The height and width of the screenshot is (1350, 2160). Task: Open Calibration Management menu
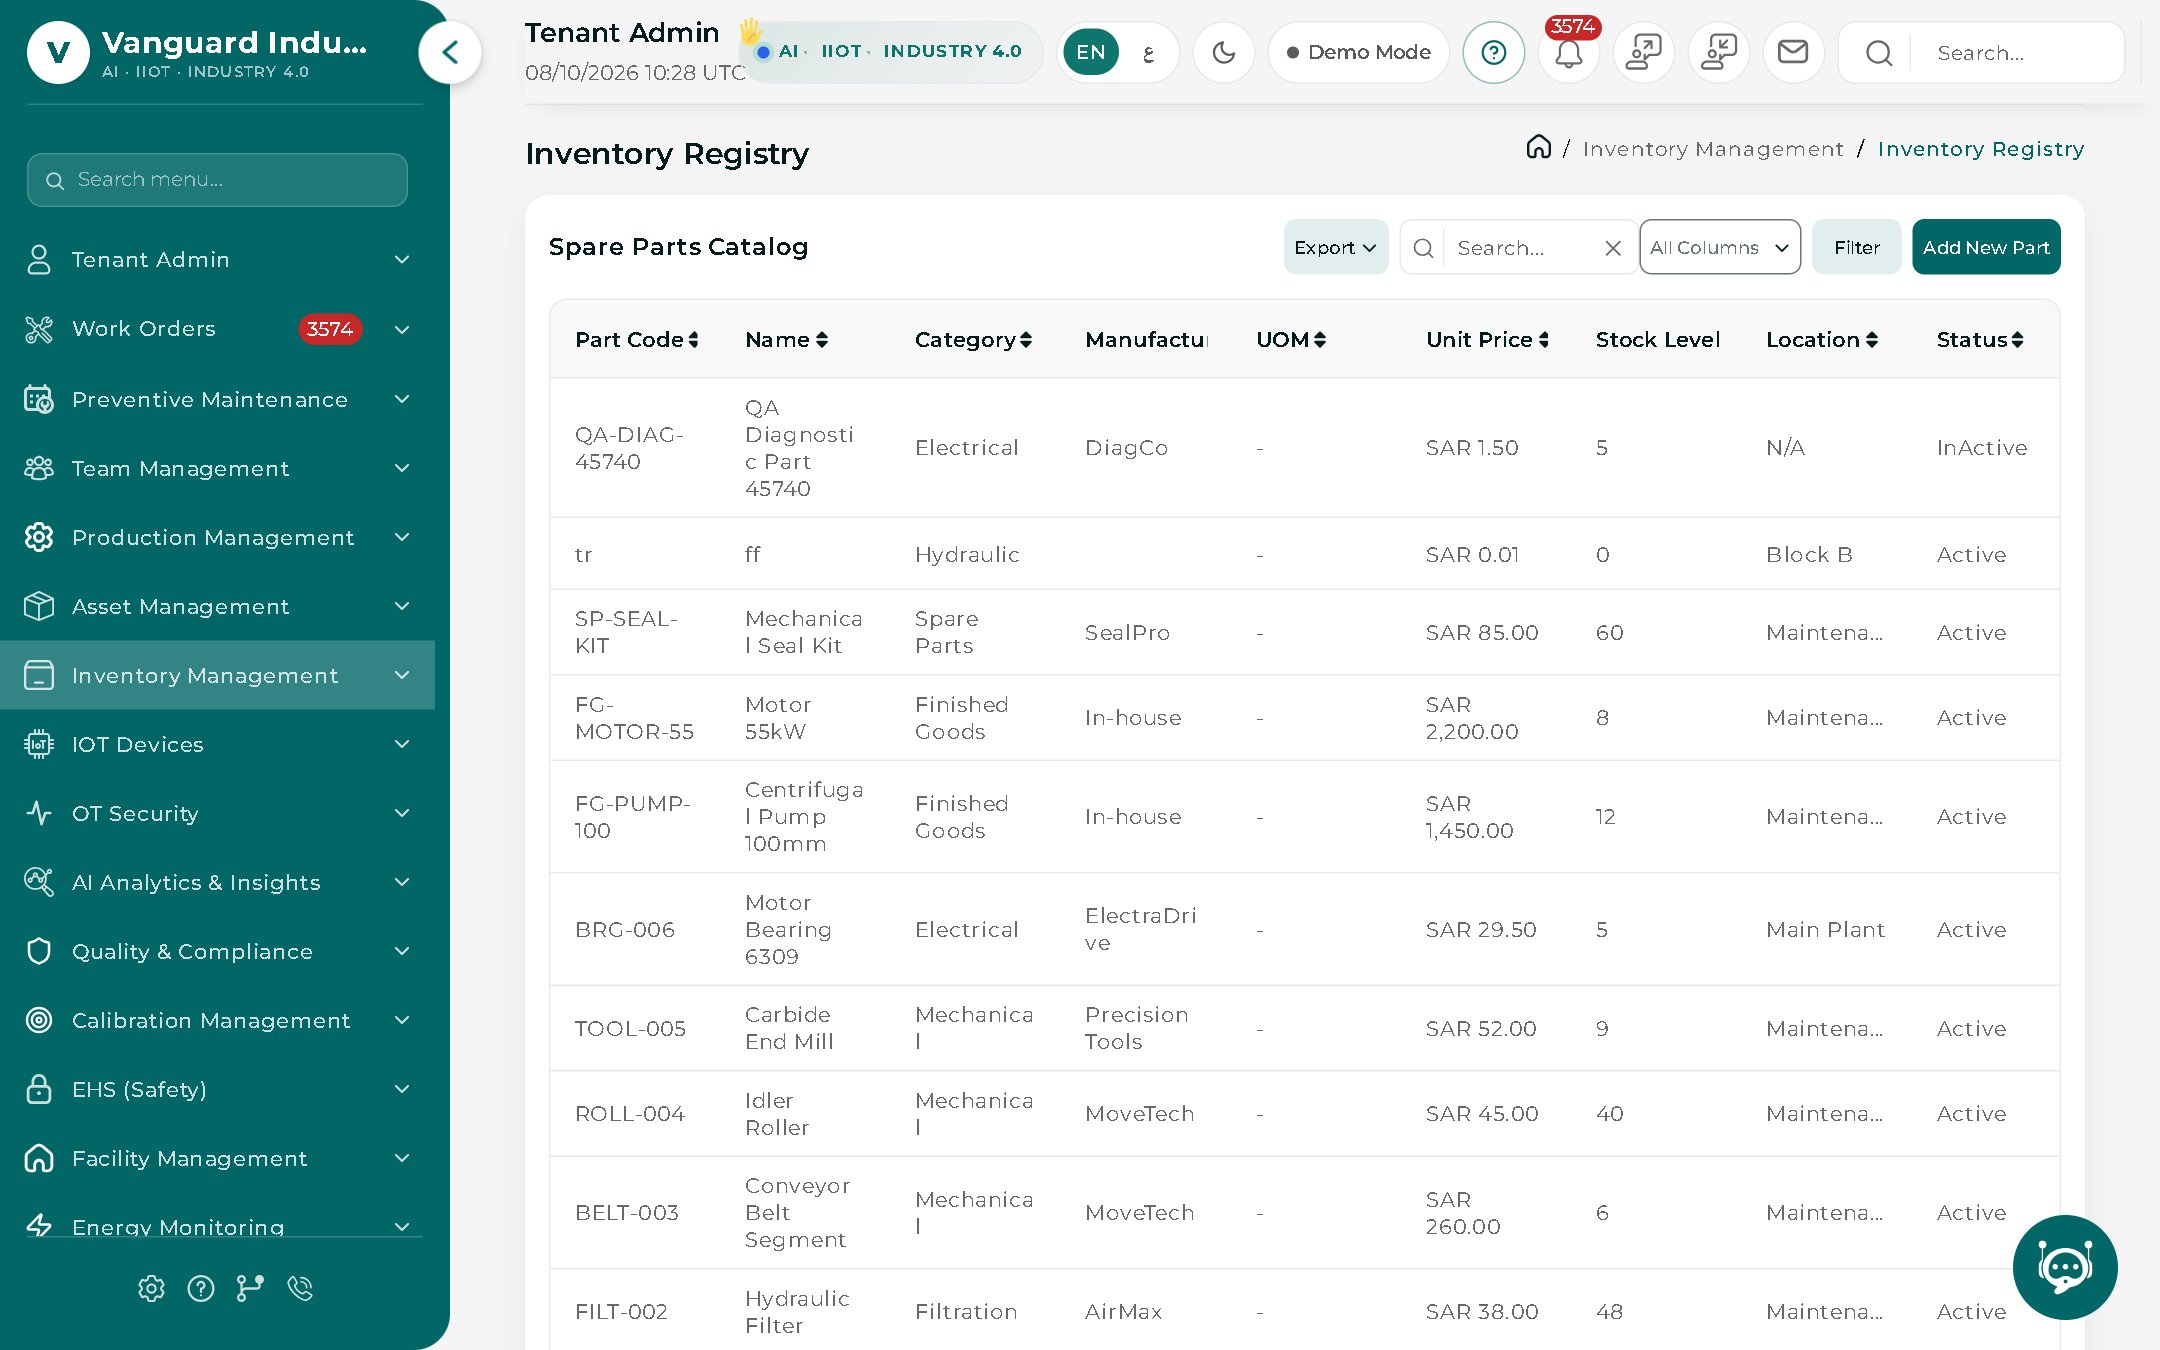217,1020
